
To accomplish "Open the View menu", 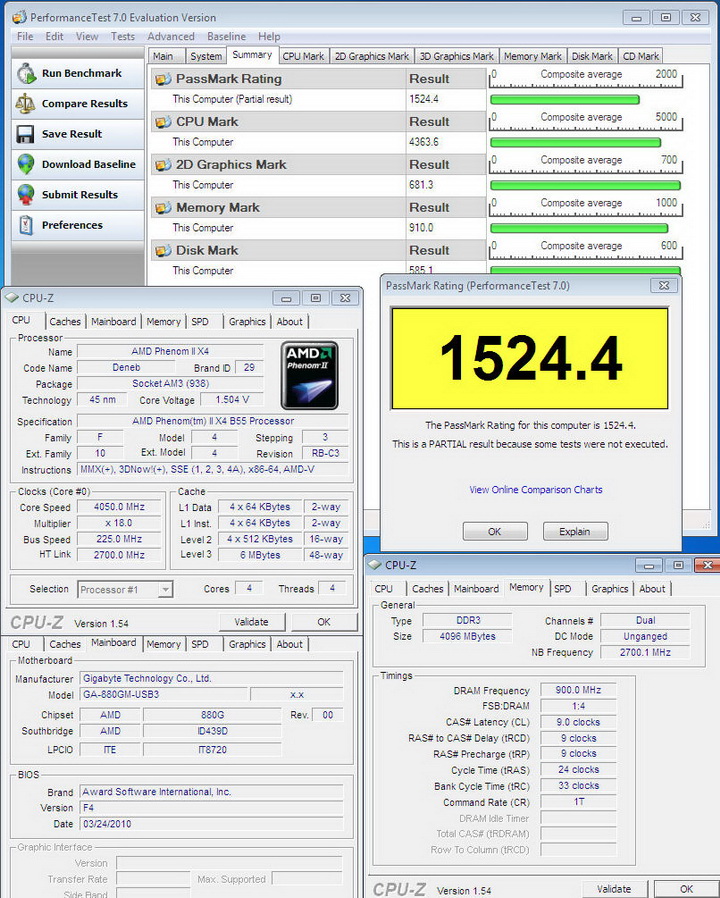I will click(86, 36).
